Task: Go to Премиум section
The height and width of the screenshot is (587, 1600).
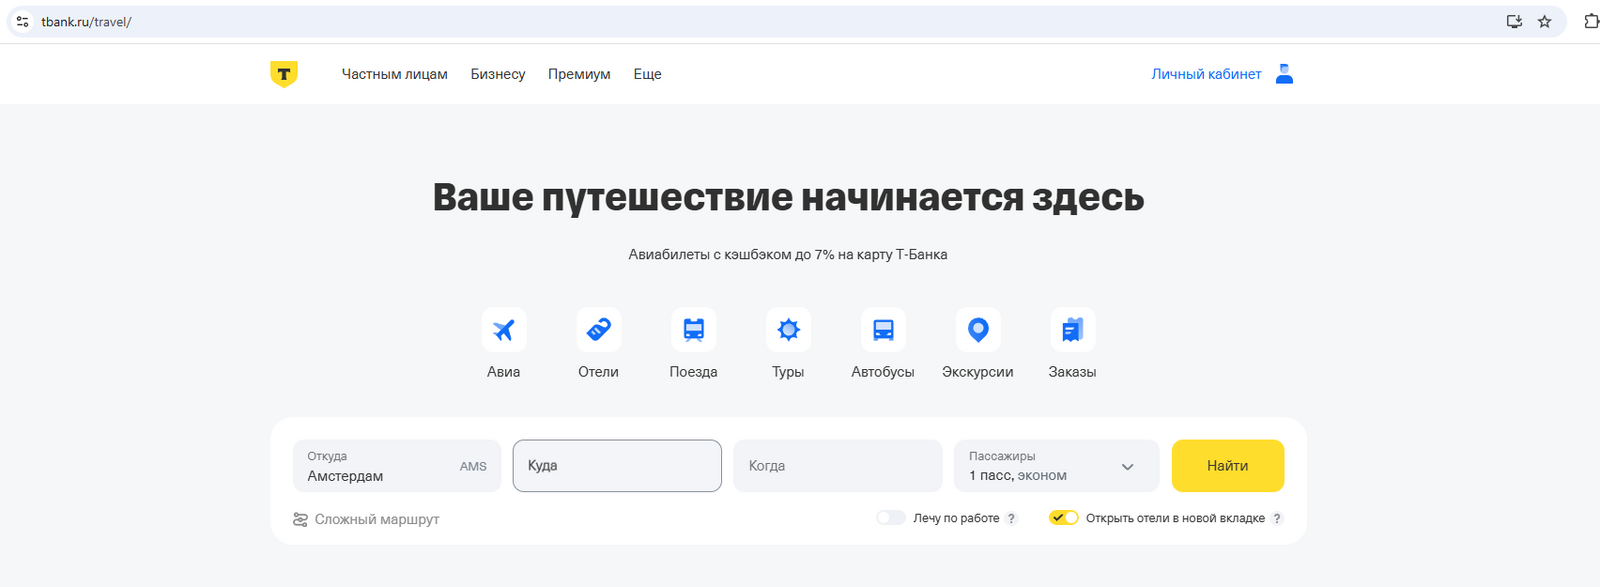Action: (x=579, y=74)
